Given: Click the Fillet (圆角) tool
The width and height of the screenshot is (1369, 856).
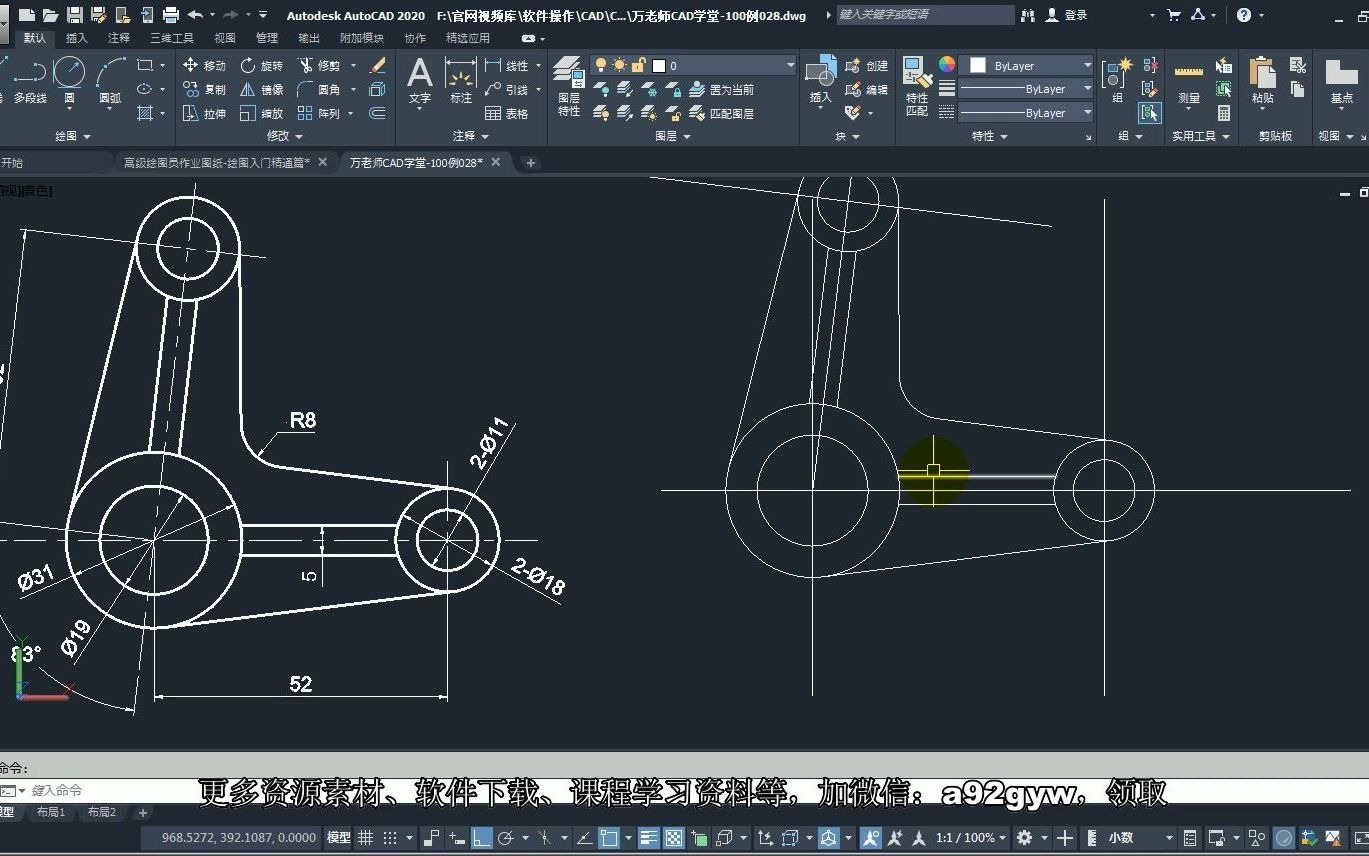Looking at the screenshot, I should (319, 89).
